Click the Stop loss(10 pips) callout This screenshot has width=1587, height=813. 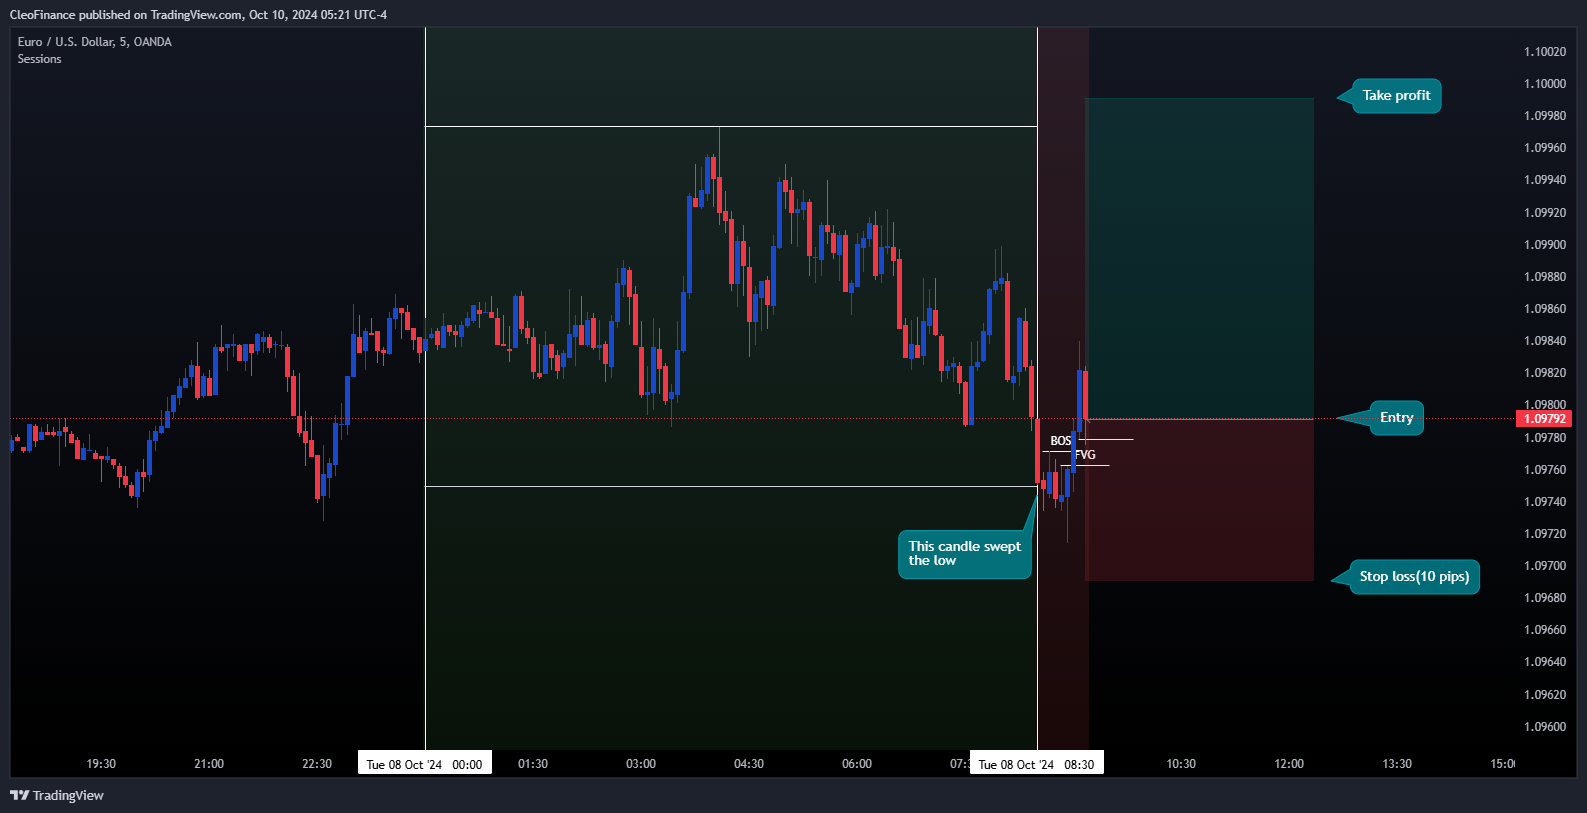tap(1414, 577)
